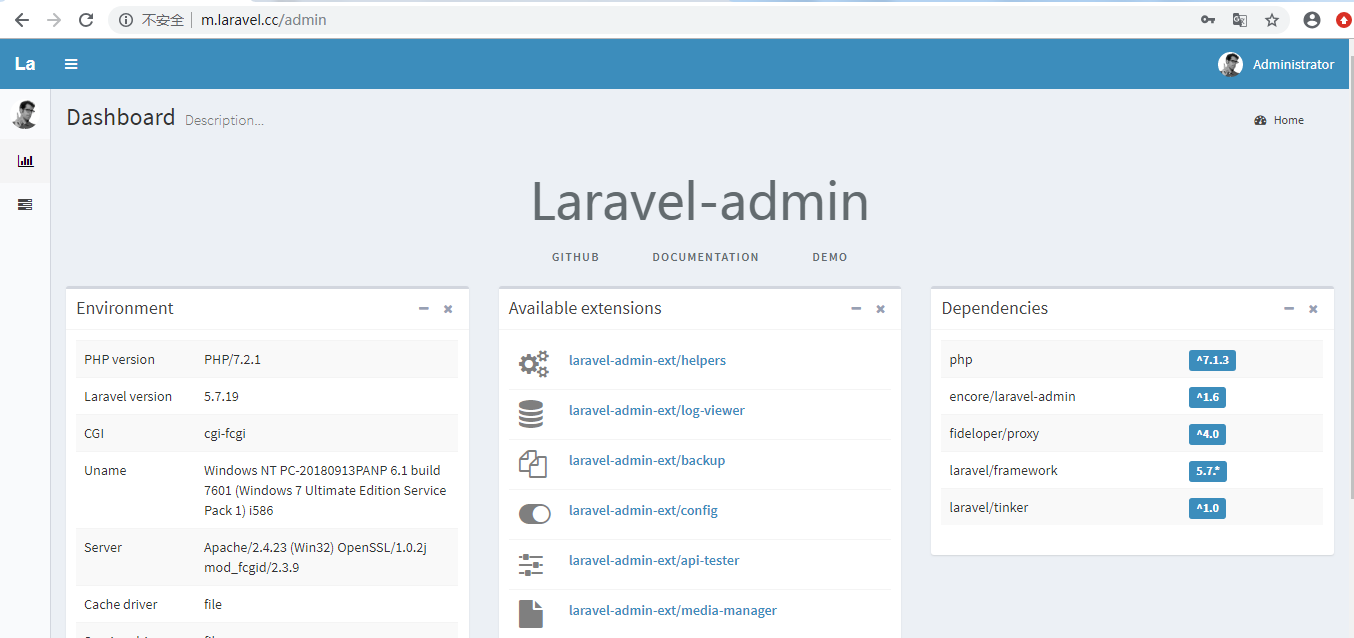
Task: Close the Available extensions panel
Action: point(880,309)
